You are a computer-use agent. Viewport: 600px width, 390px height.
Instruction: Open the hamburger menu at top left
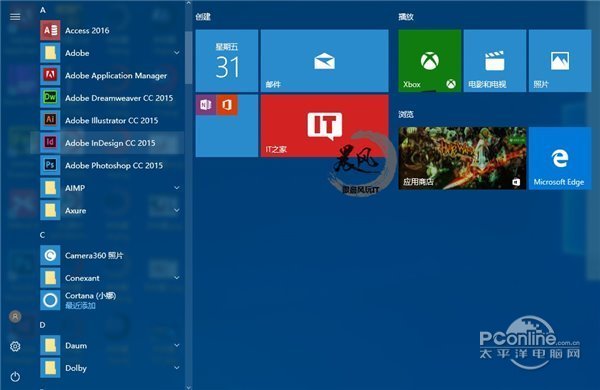pyautogui.click(x=15, y=16)
